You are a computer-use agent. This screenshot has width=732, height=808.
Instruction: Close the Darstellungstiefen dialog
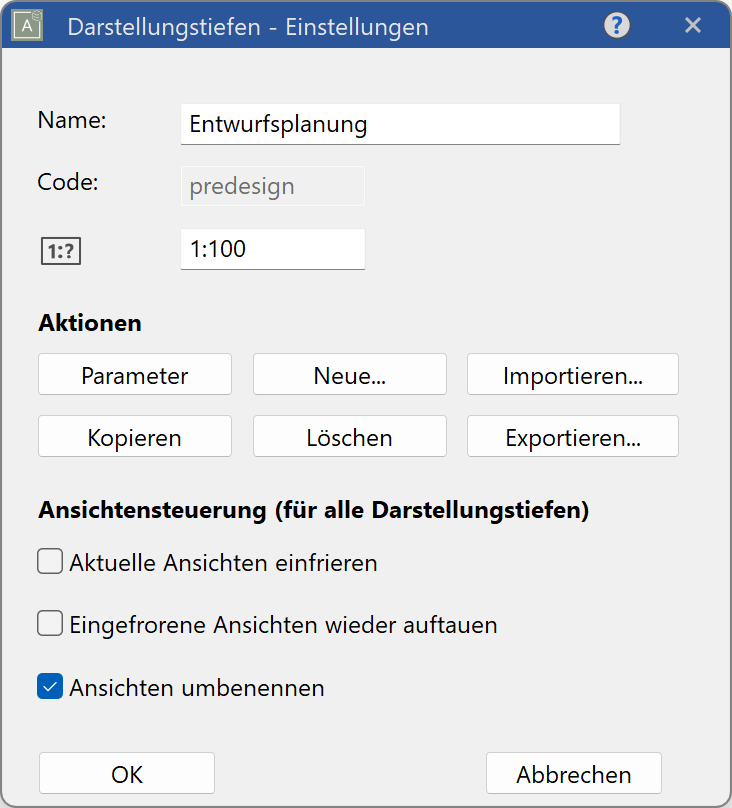click(693, 26)
